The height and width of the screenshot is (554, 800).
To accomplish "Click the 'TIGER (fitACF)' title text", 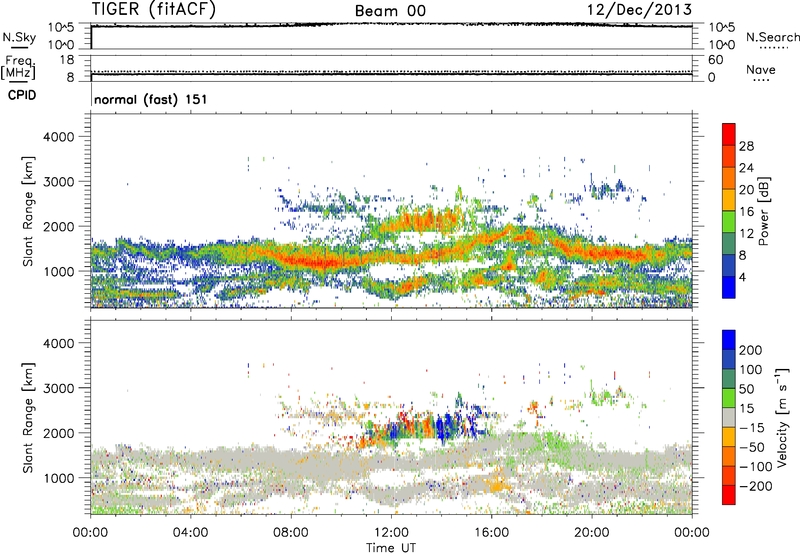I will point(154,9).
